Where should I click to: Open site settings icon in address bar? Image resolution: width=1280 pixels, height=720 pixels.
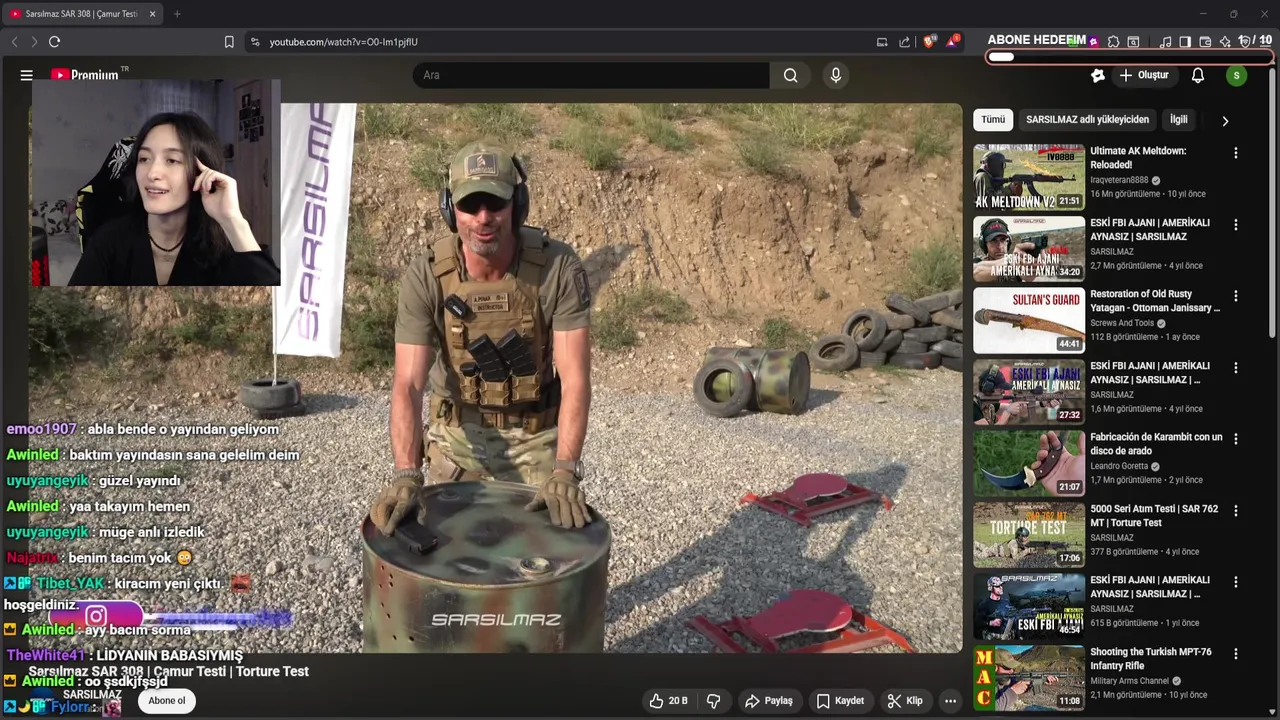(255, 42)
